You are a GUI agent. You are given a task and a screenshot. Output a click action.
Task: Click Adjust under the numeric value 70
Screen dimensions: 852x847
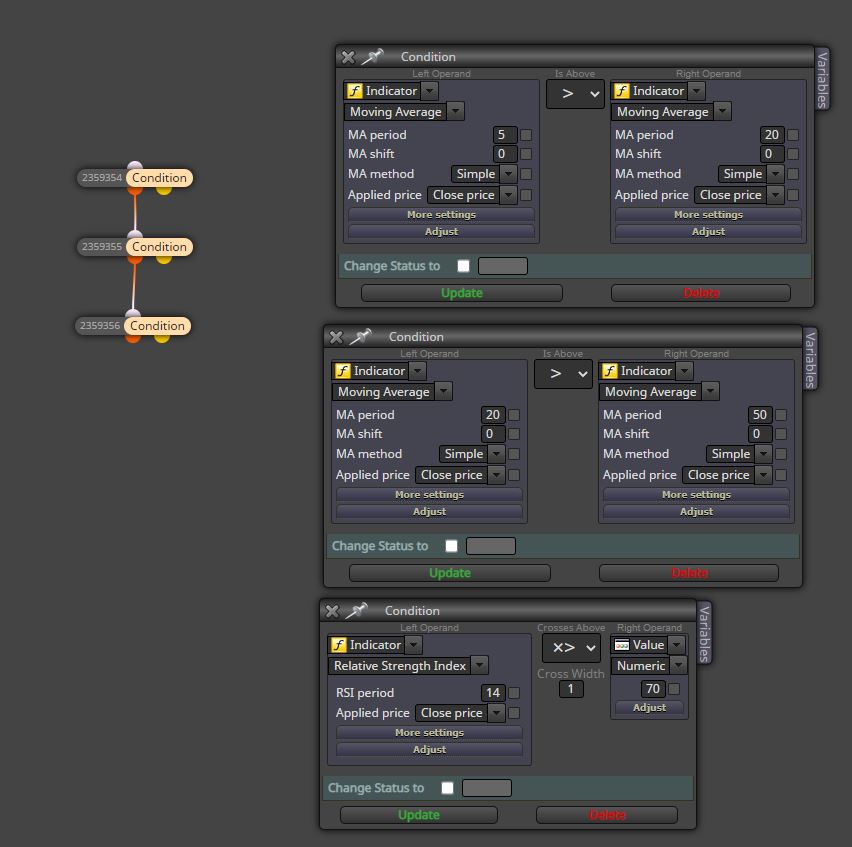649,707
